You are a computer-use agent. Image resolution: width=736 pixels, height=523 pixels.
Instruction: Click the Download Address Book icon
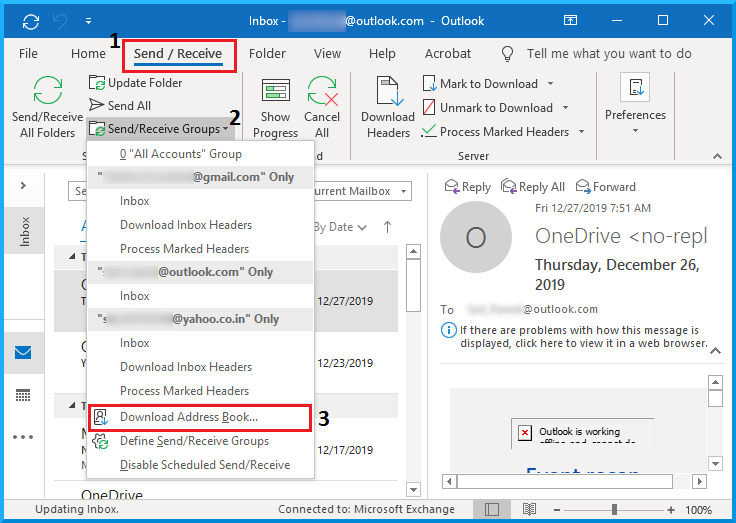100,417
